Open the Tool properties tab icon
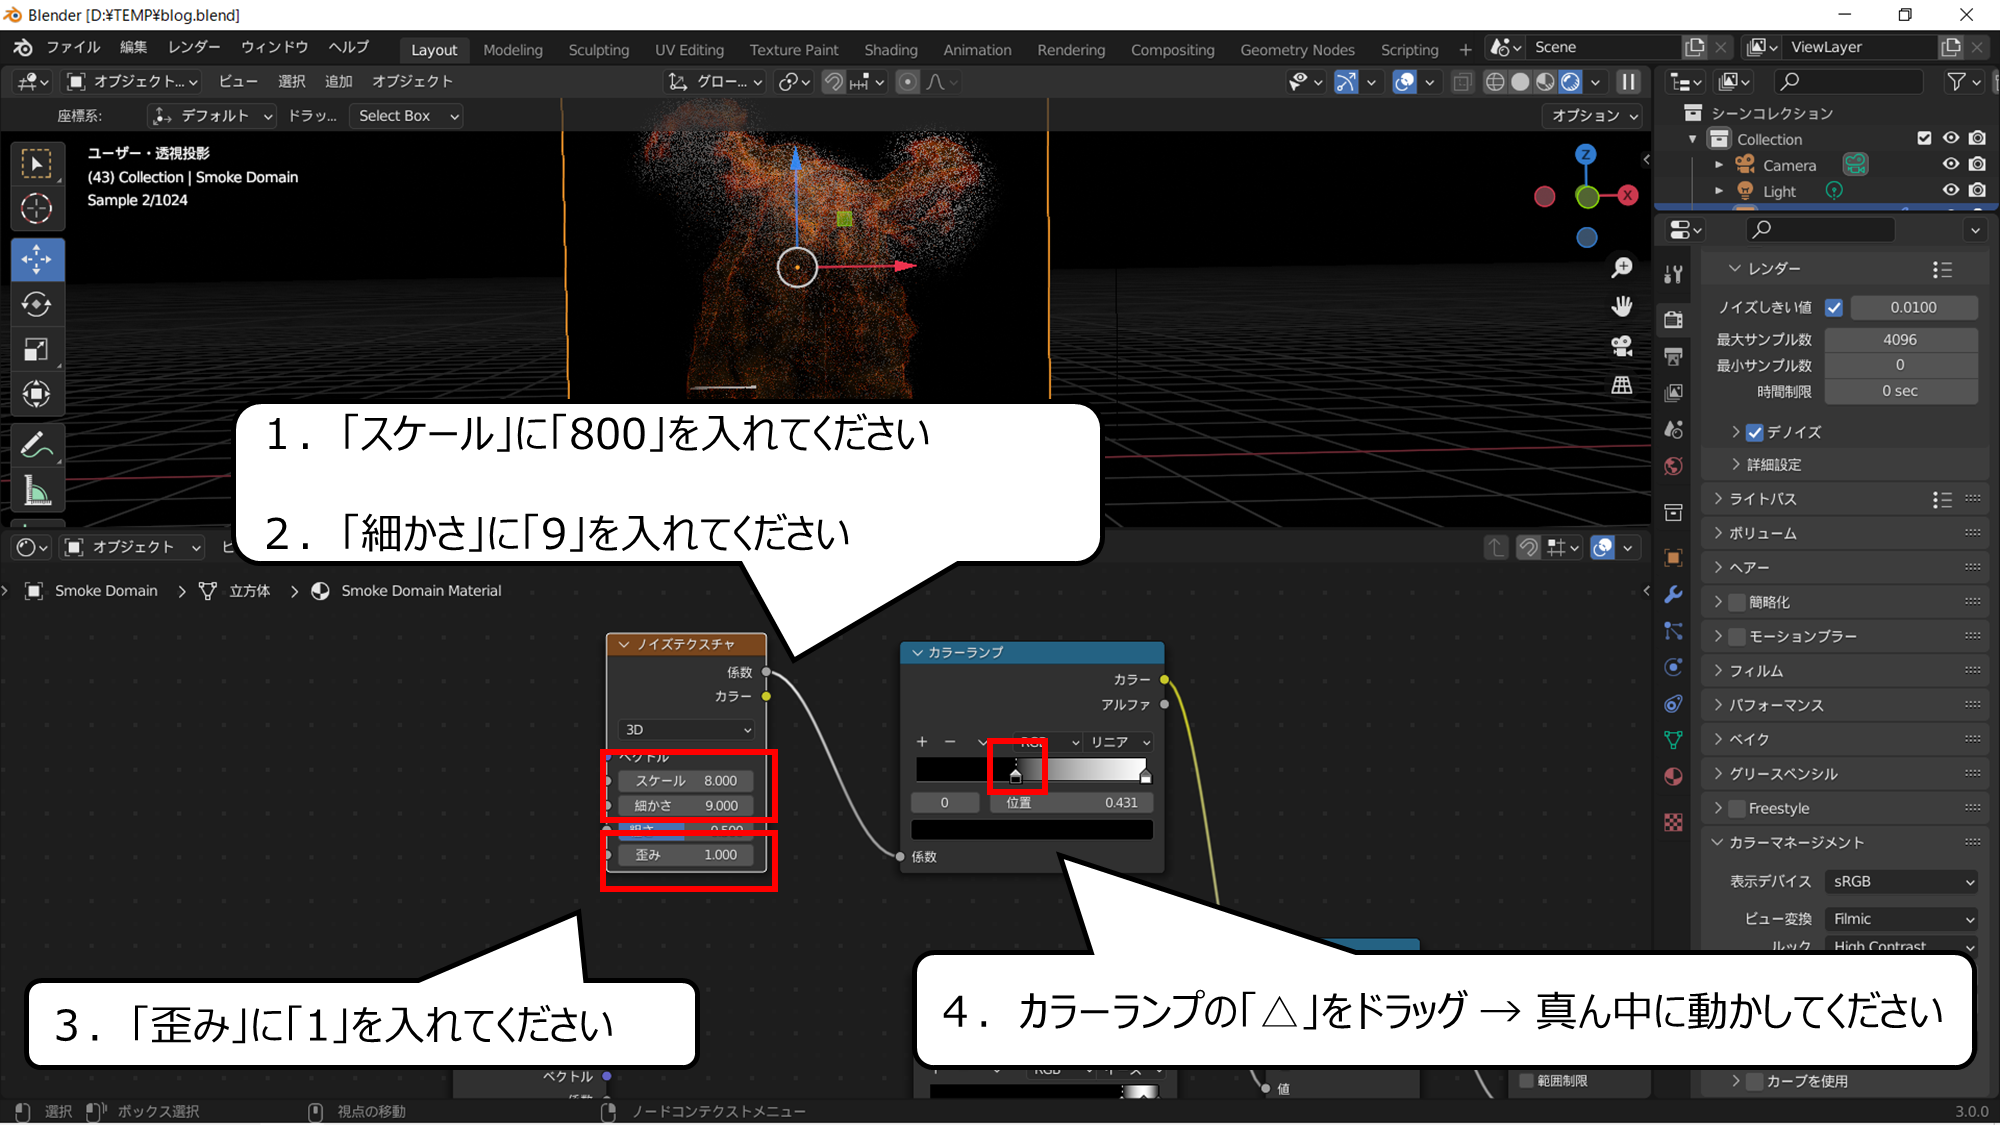The width and height of the screenshot is (2000, 1125). pos(1673,273)
